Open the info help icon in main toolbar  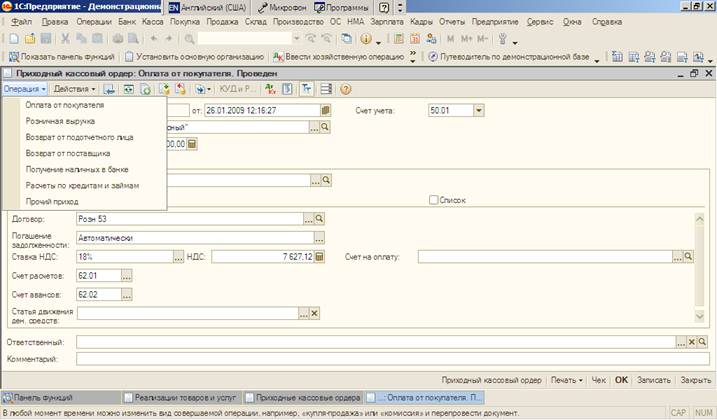[x=366, y=39]
